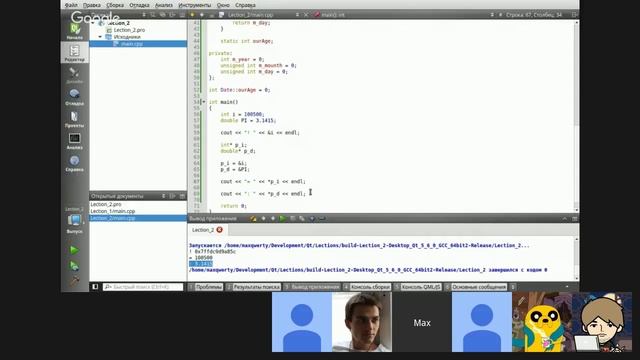Stop the running application in output pane
This screenshot has height=360, width=640.
point(292,219)
